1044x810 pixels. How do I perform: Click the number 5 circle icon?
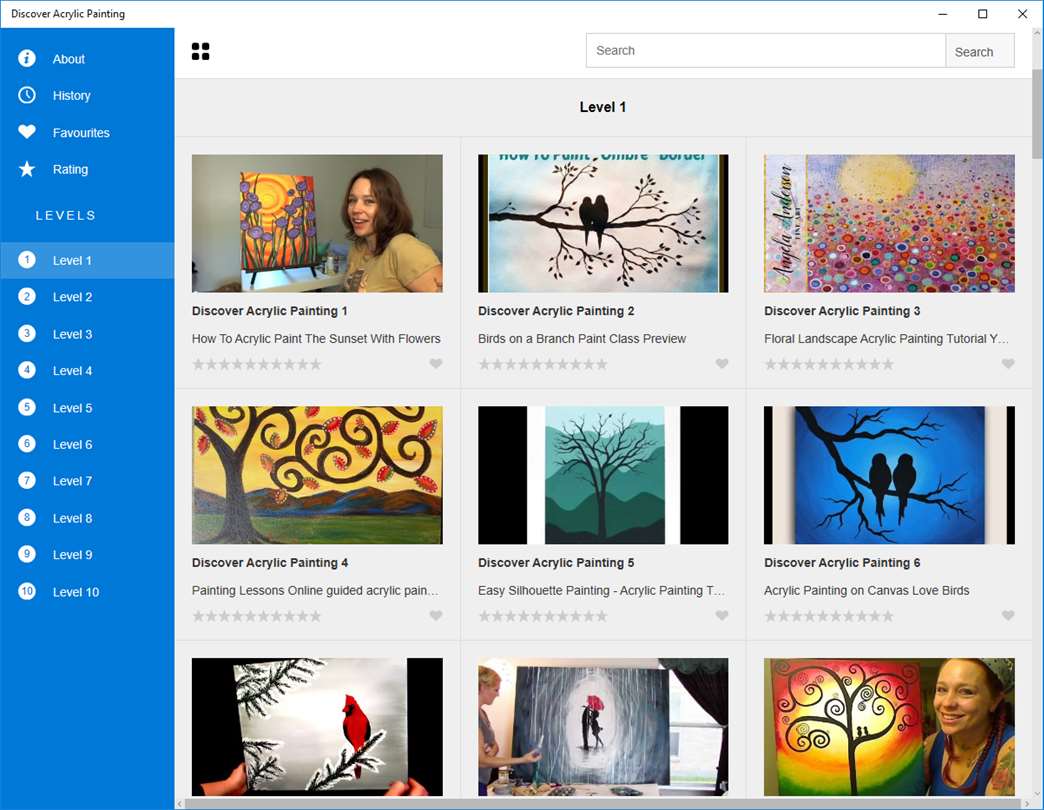point(27,407)
